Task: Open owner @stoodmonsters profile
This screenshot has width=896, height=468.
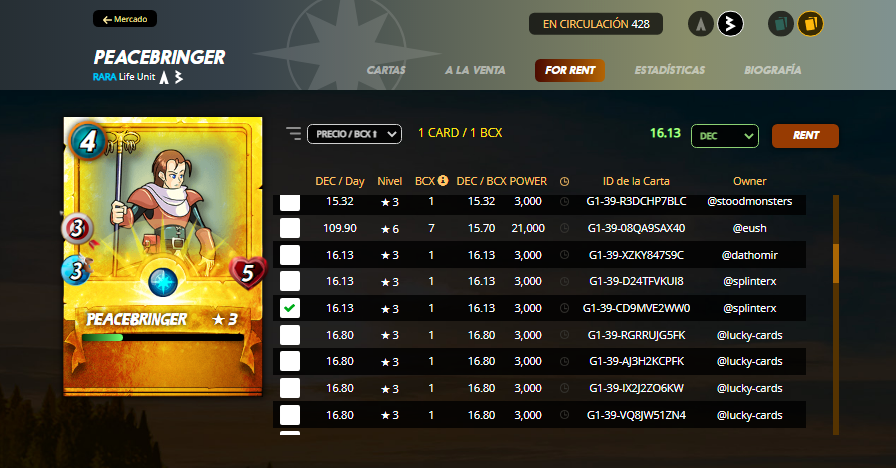Action: coord(750,201)
